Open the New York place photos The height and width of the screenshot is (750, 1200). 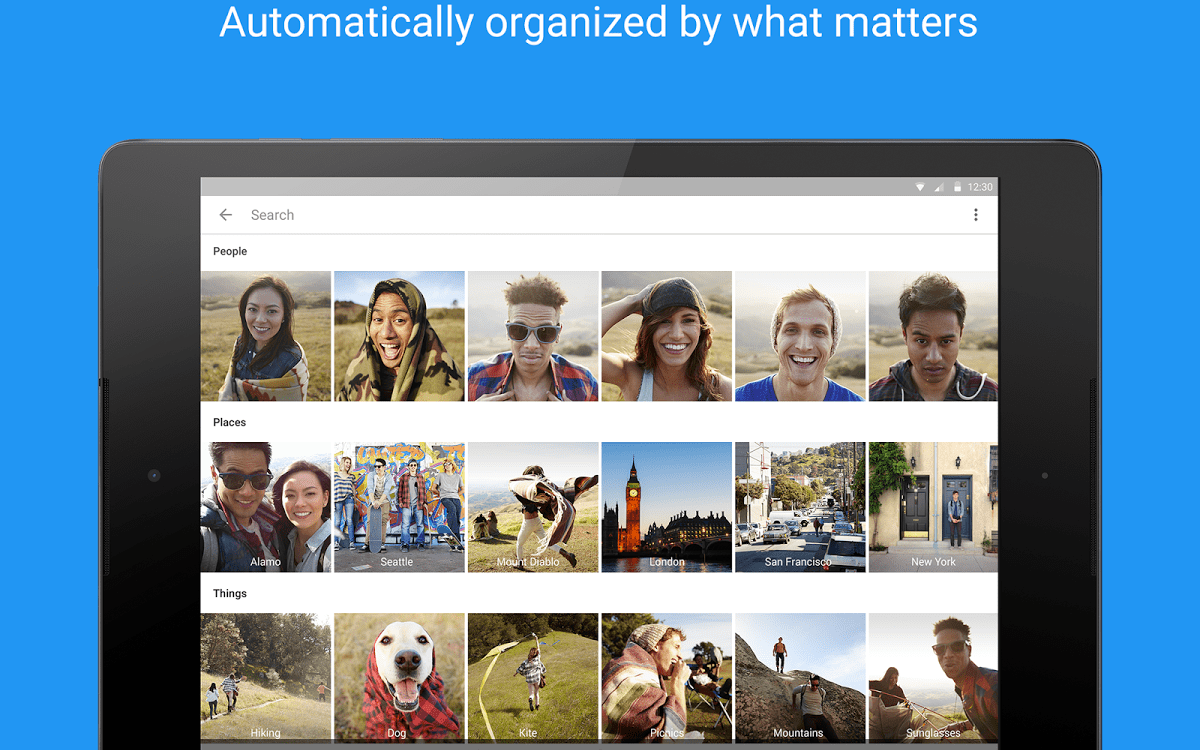click(933, 507)
